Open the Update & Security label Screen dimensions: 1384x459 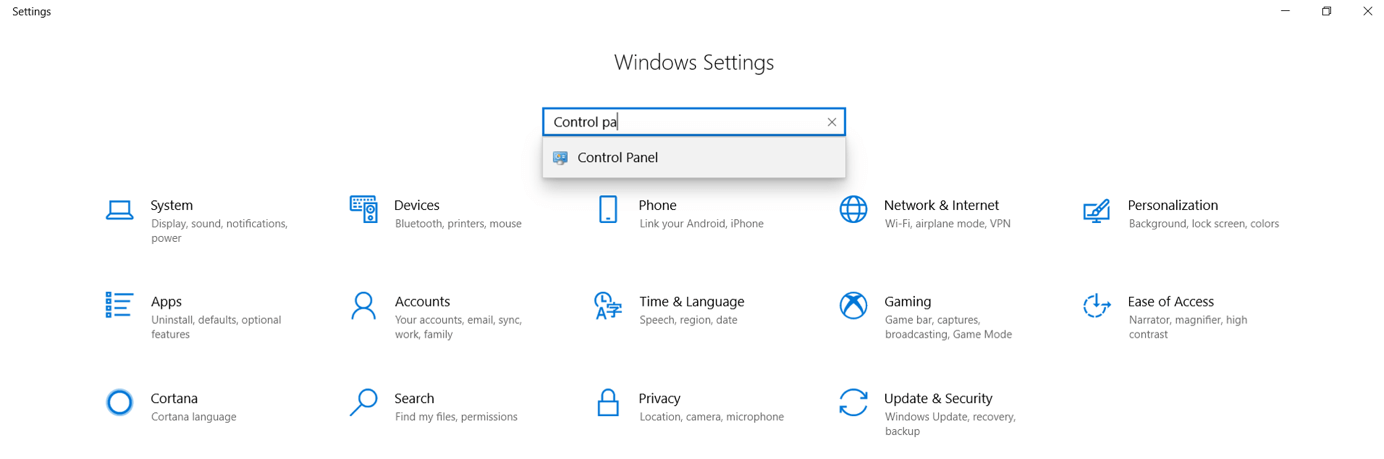[938, 398]
